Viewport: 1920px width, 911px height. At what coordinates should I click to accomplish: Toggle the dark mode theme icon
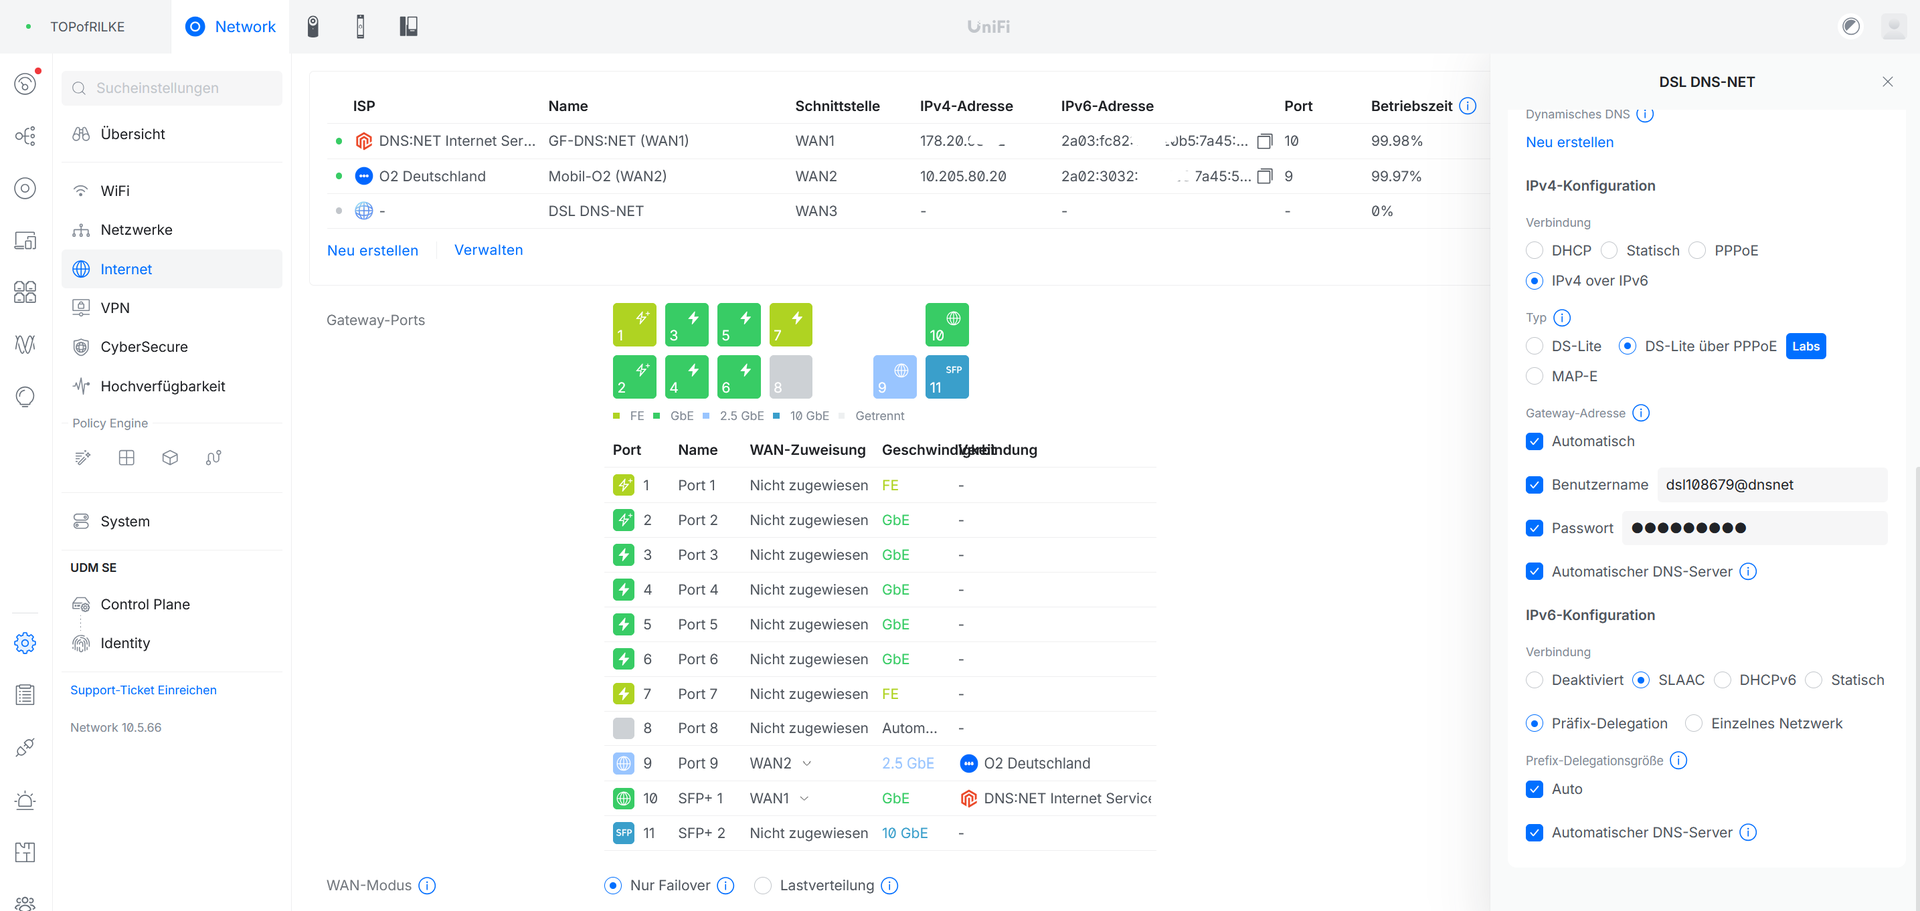(1851, 27)
